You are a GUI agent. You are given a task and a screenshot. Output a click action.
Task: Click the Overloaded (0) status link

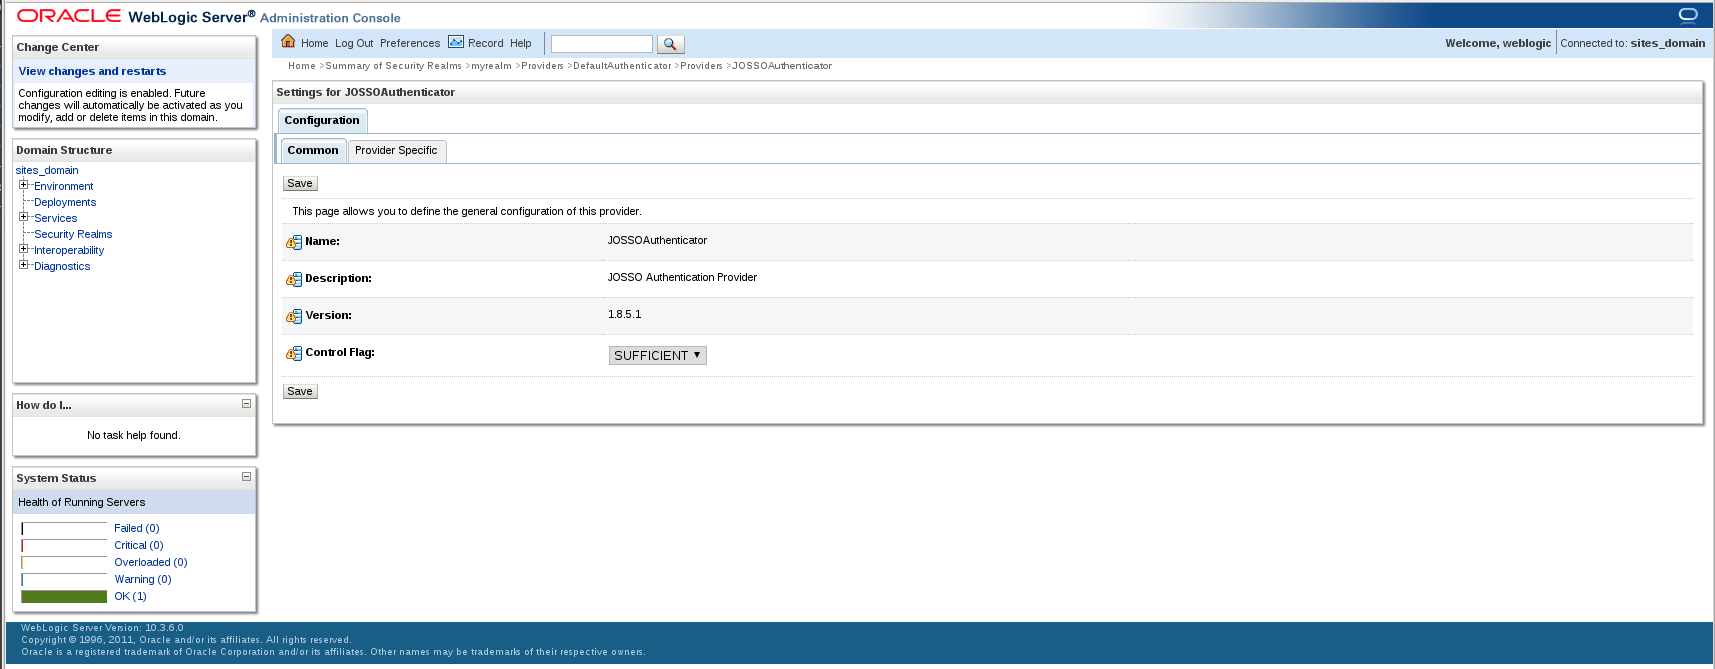[x=151, y=562]
